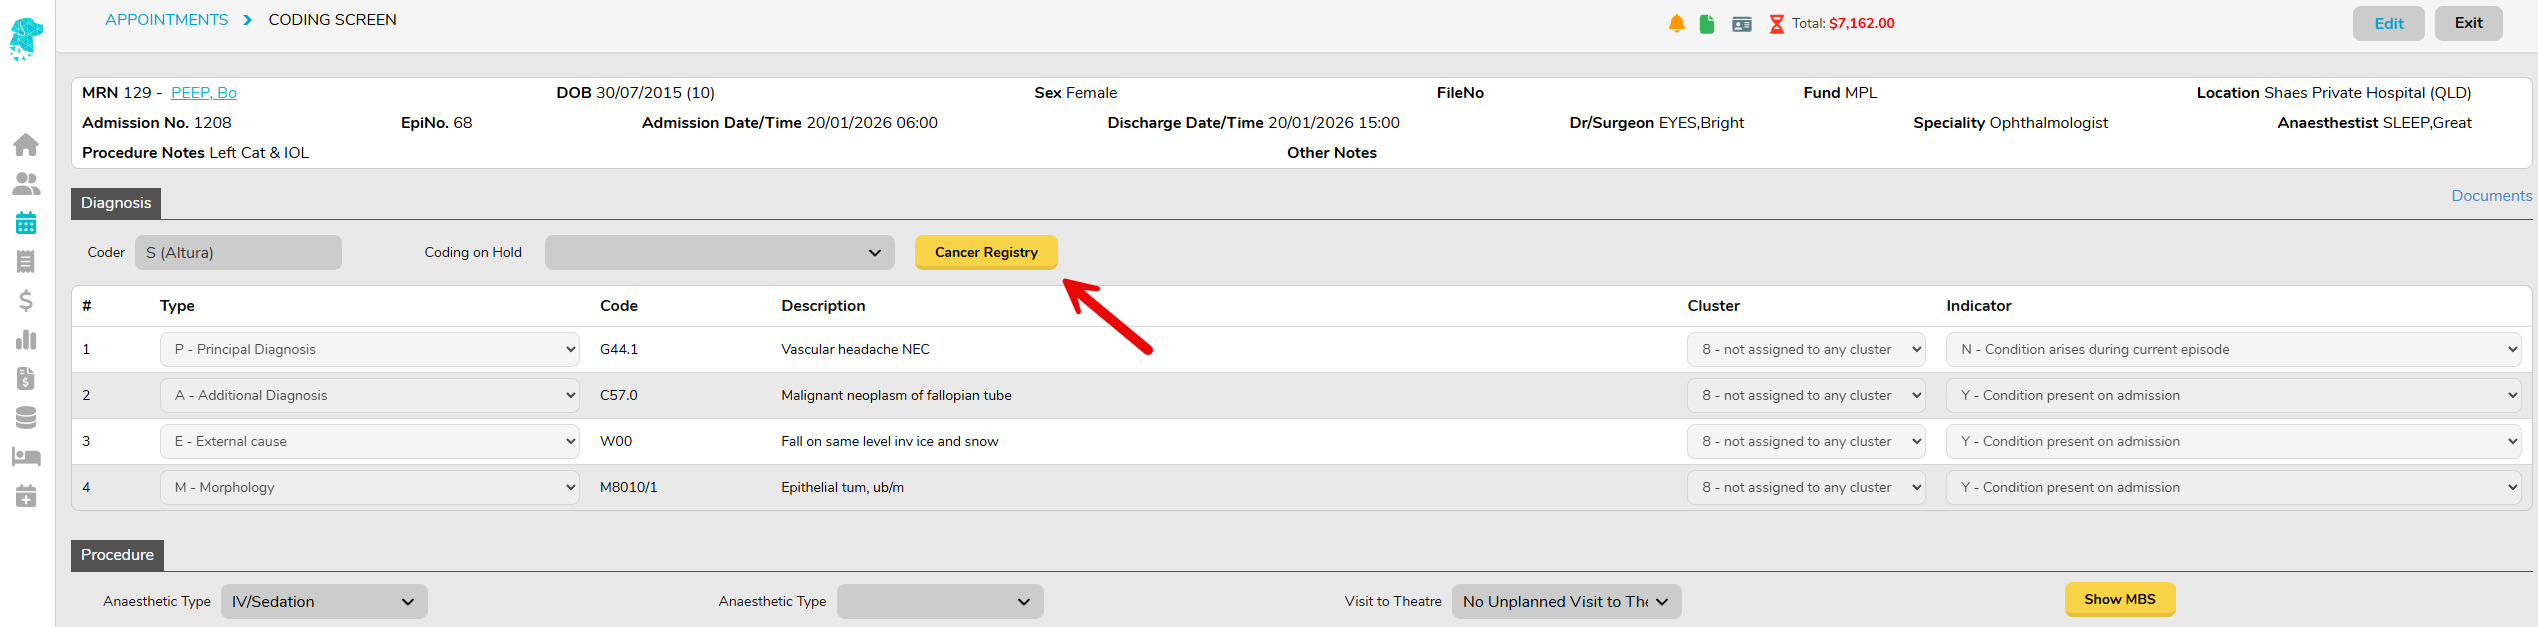Click the Cancer Registry button
Viewport: 2538px width, 627px height.
click(x=986, y=253)
